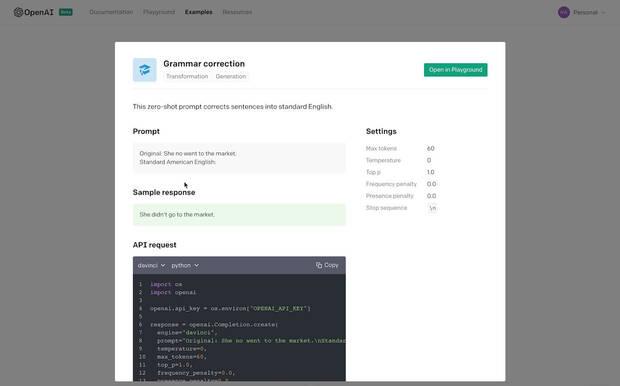Click the sample response green box
Viewport: 620px width, 386px height.
click(239, 214)
